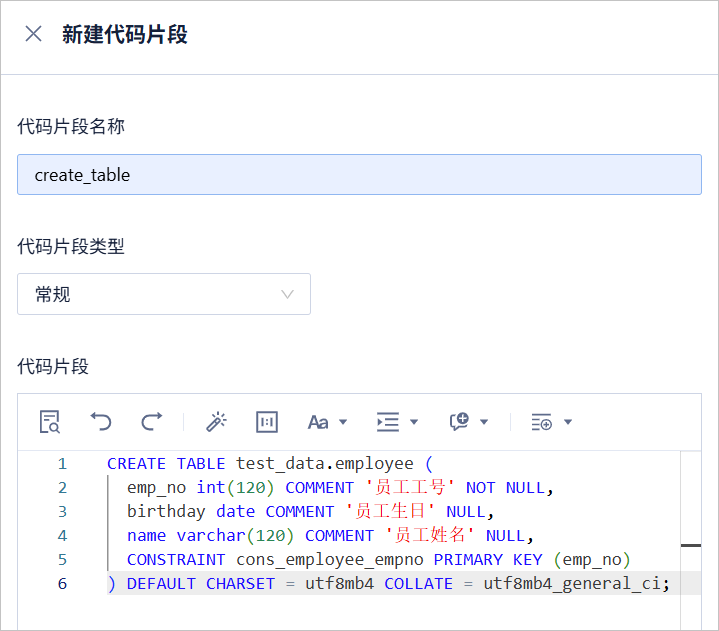Click the find and replace toolbar icon
The image size is (719, 631).
(x=50, y=422)
